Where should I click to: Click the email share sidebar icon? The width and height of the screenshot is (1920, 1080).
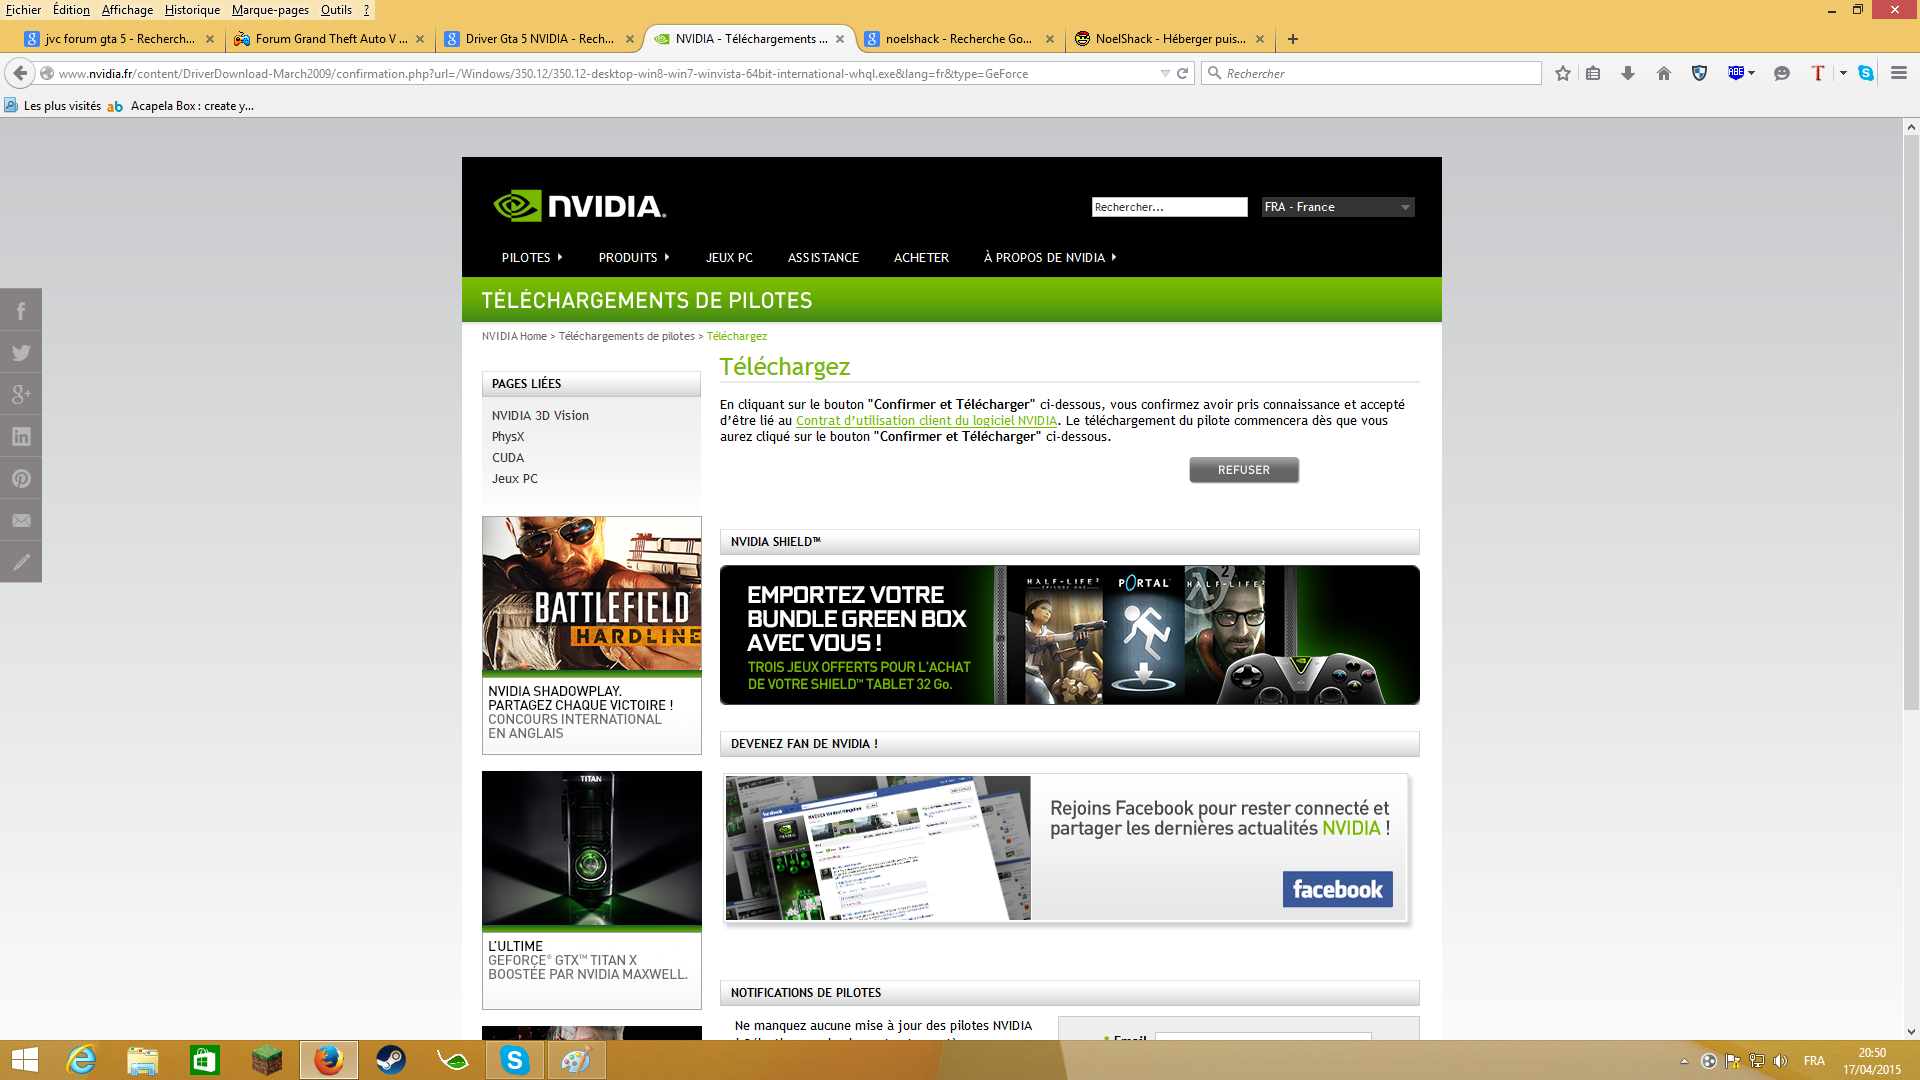21,520
